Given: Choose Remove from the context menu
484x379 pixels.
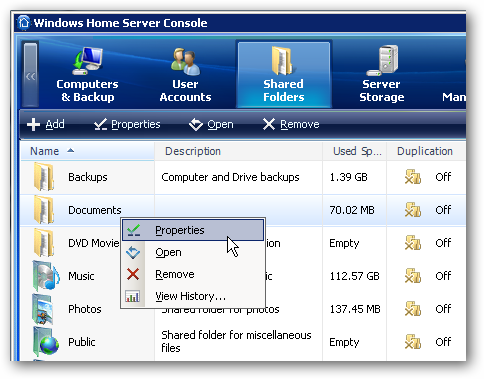Looking at the screenshot, I should click(x=193, y=274).
